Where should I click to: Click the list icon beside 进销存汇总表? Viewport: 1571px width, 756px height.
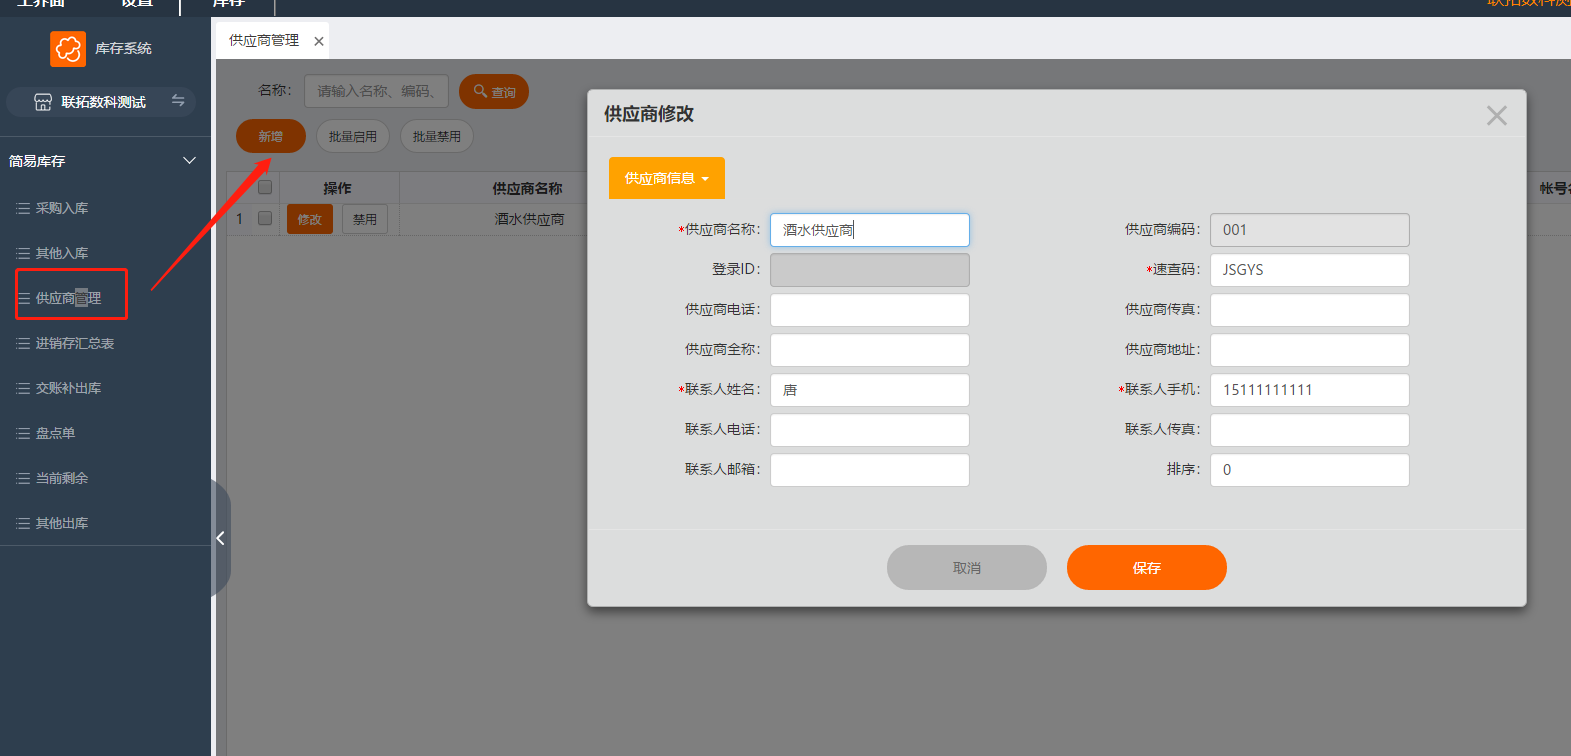23,343
